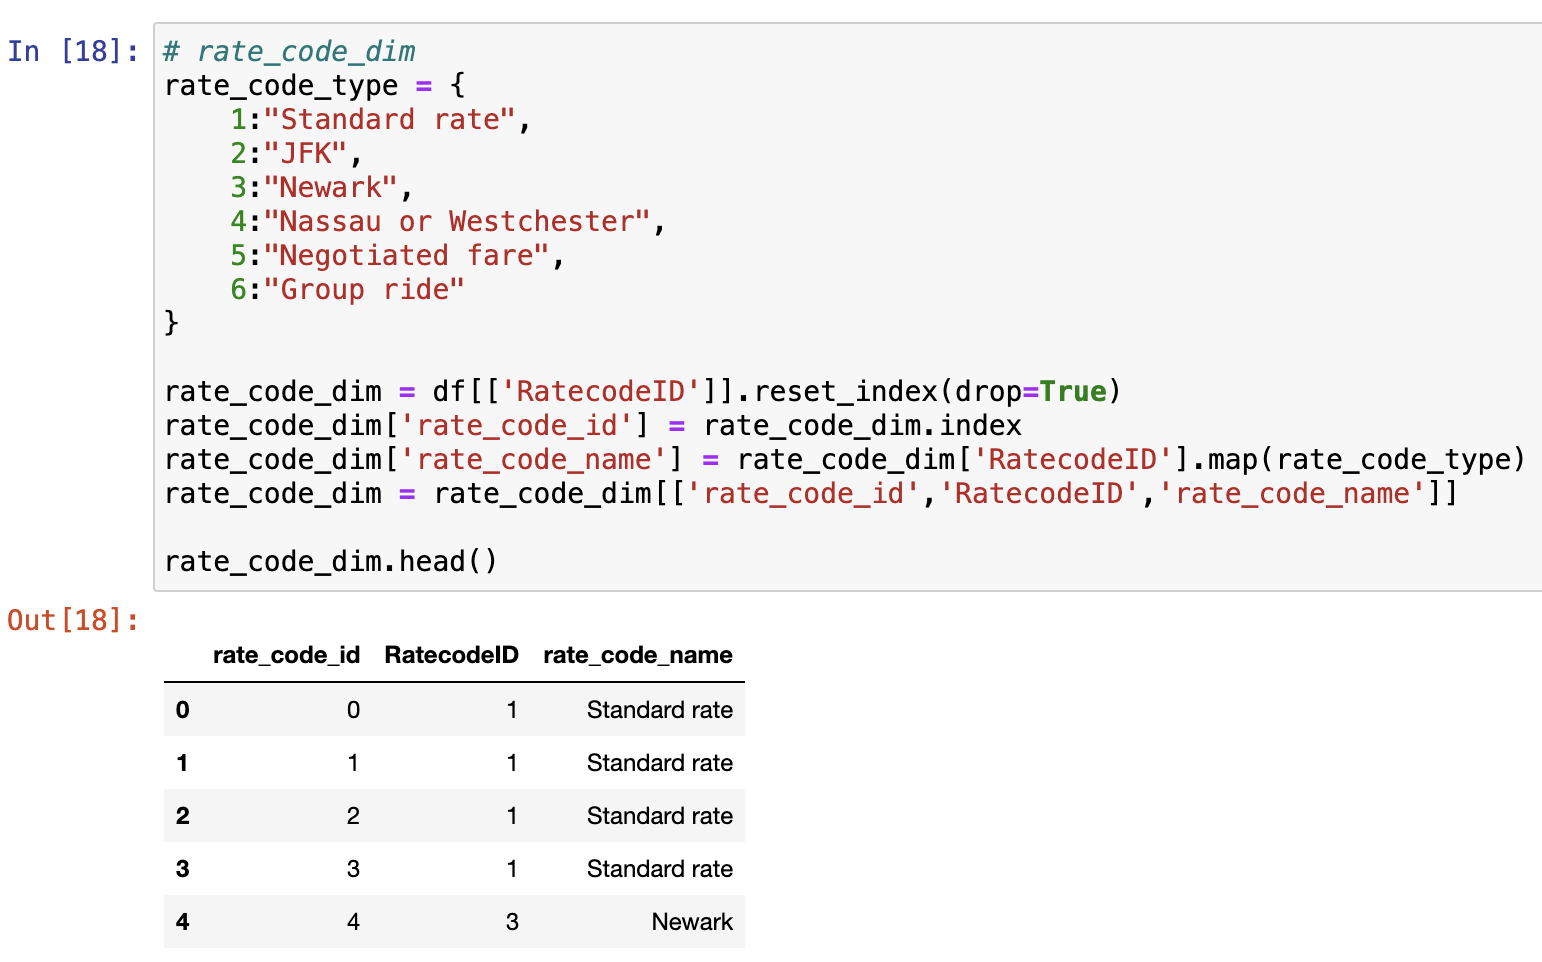This screenshot has width=1542, height=962.
Task: Click the rate_code_id column header
Action: pyautogui.click(x=286, y=655)
